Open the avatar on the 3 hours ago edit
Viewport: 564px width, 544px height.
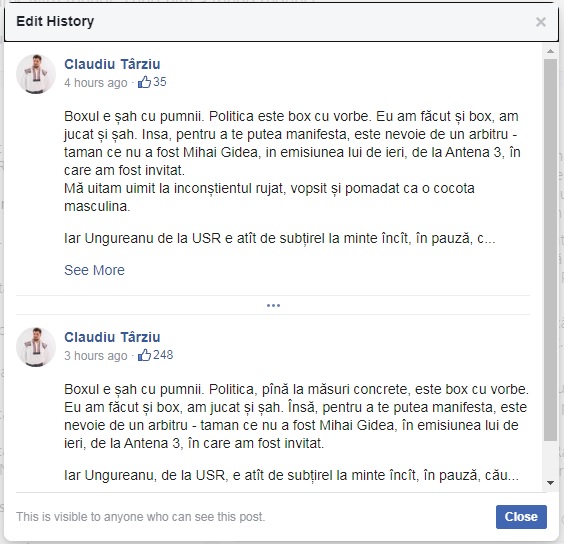(x=36, y=347)
